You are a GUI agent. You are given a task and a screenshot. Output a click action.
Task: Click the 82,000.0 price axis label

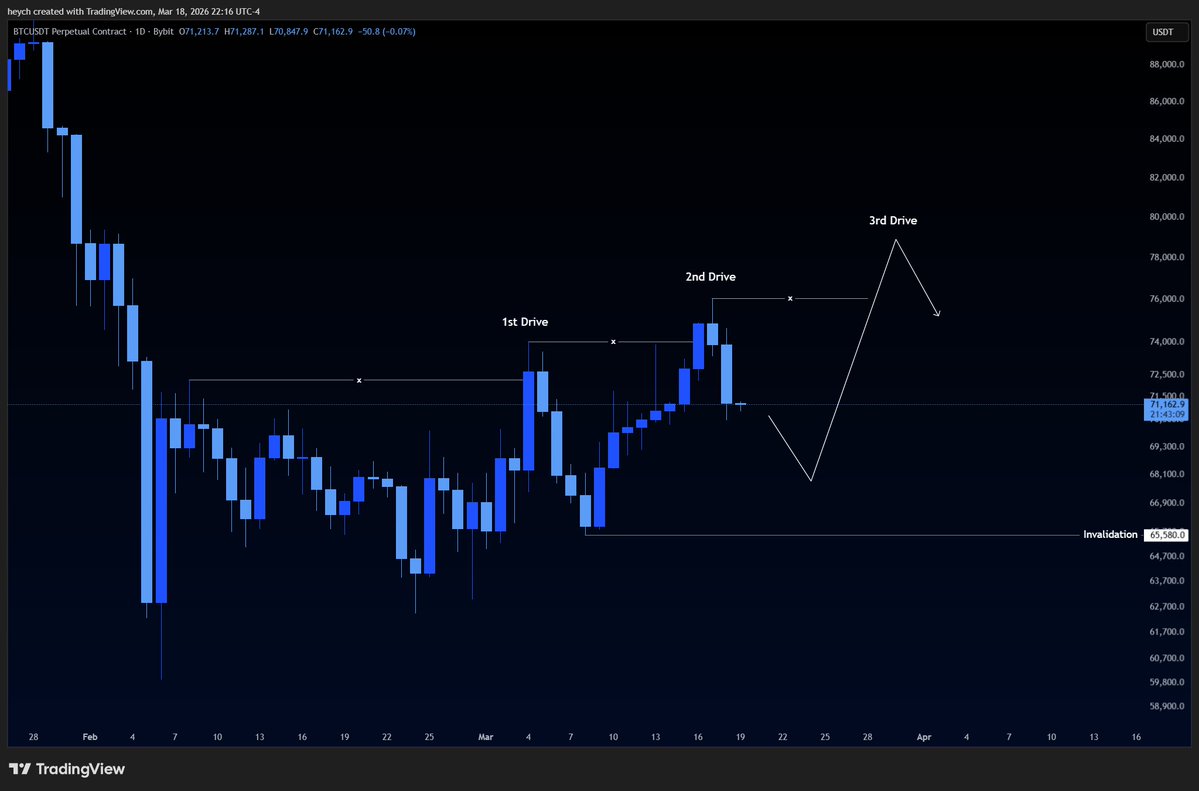(1167, 177)
